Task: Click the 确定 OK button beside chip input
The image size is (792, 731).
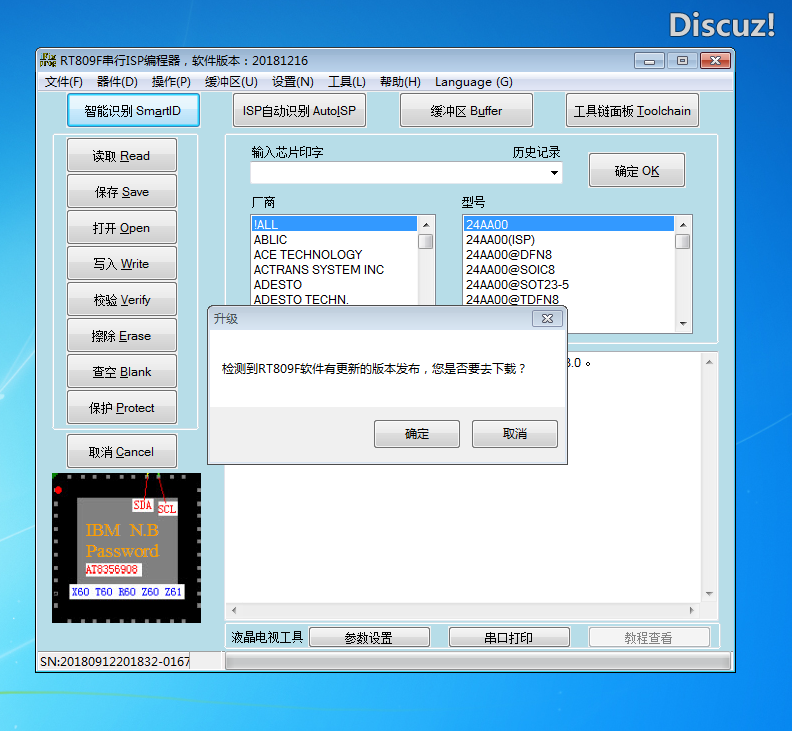Action: 636,170
